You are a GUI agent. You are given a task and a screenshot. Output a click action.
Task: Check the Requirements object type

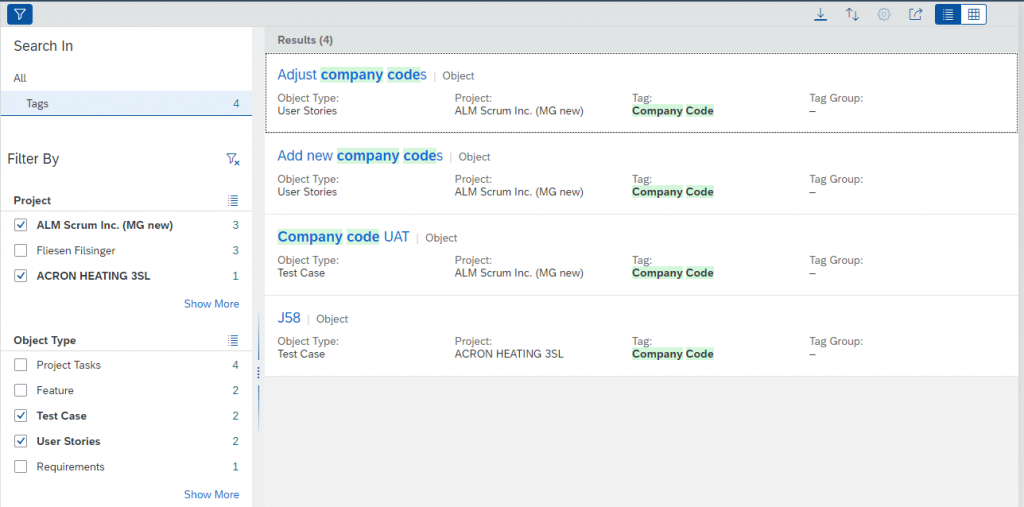click(x=20, y=466)
